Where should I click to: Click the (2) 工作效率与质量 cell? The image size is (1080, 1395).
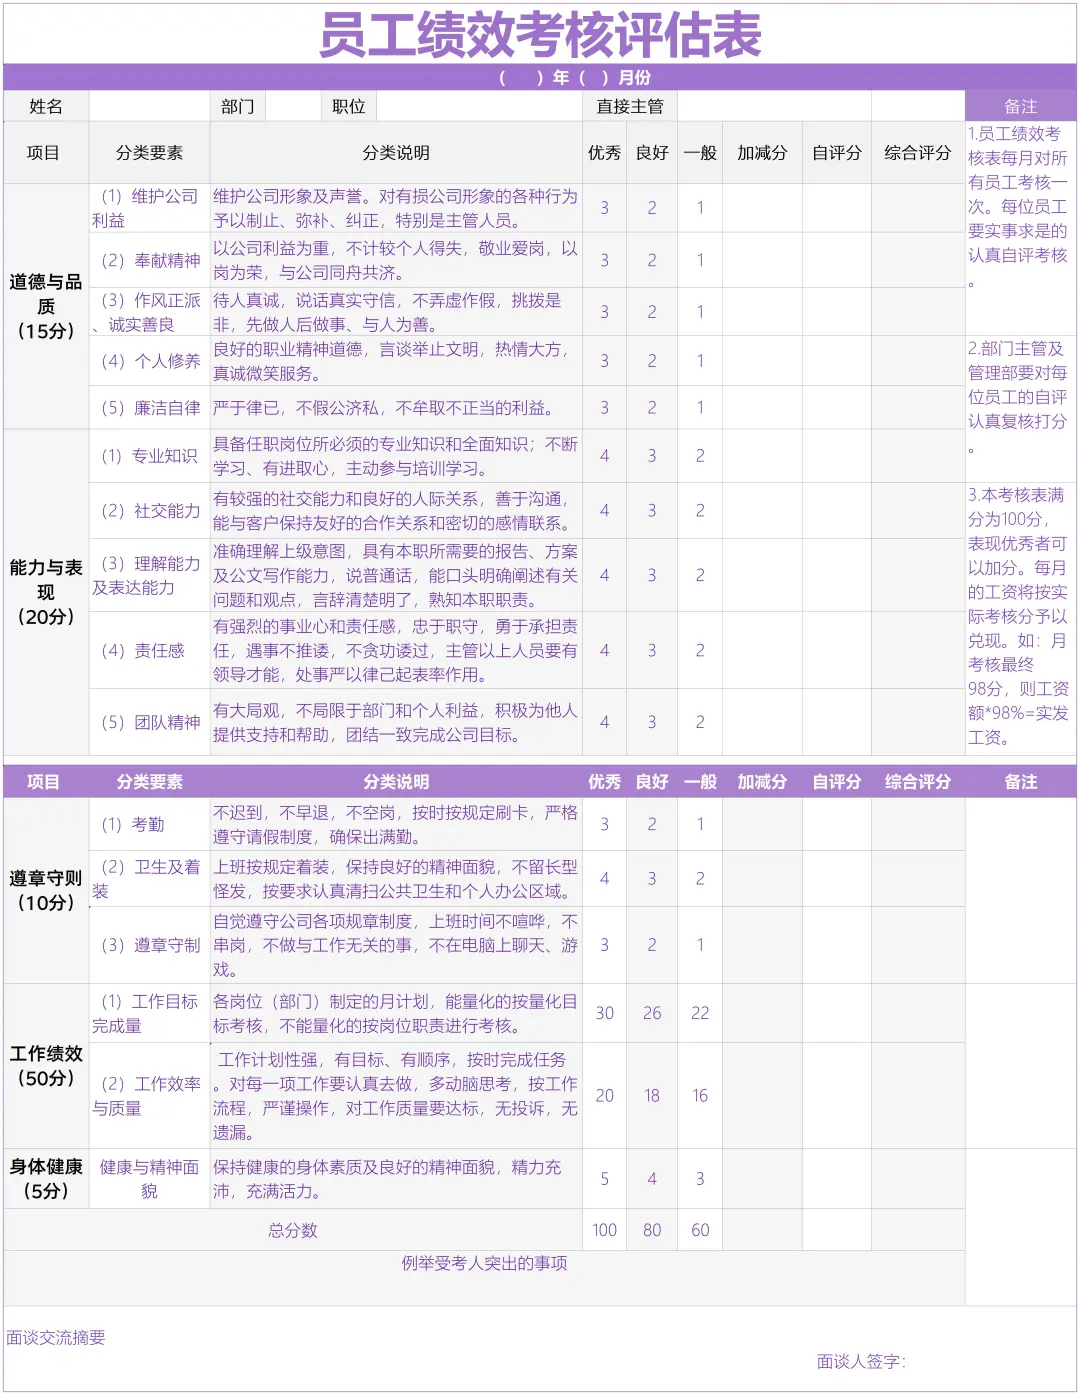tap(150, 1096)
